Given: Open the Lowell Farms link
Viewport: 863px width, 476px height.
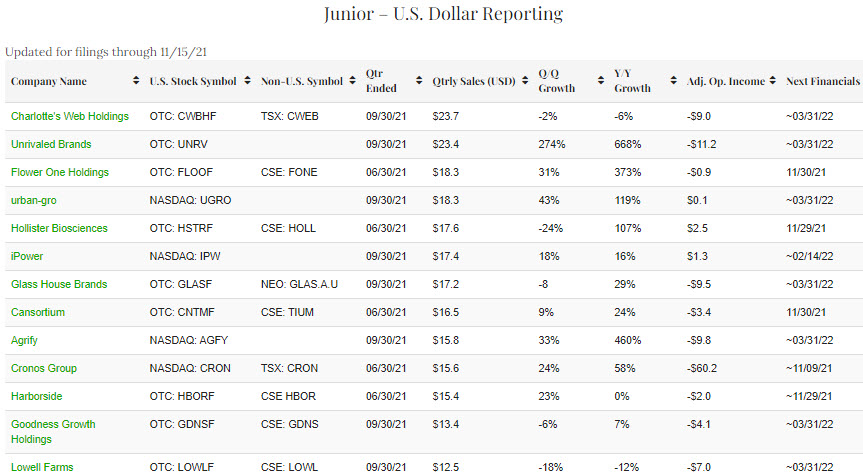Looking at the screenshot, I should (42, 466).
